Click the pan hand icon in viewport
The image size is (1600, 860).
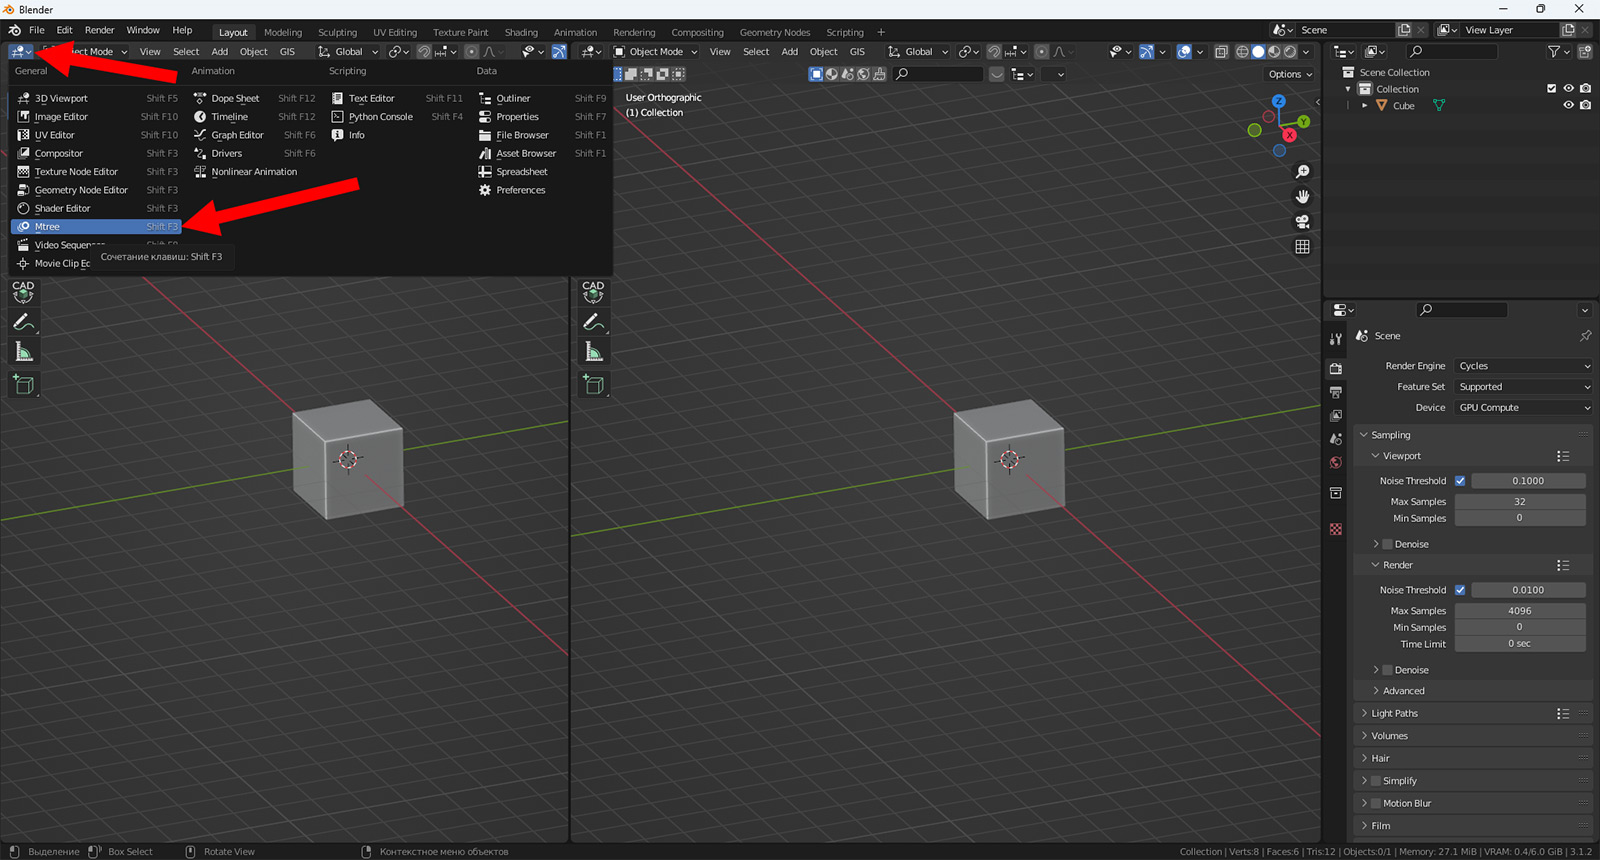tap(1302, 197)
